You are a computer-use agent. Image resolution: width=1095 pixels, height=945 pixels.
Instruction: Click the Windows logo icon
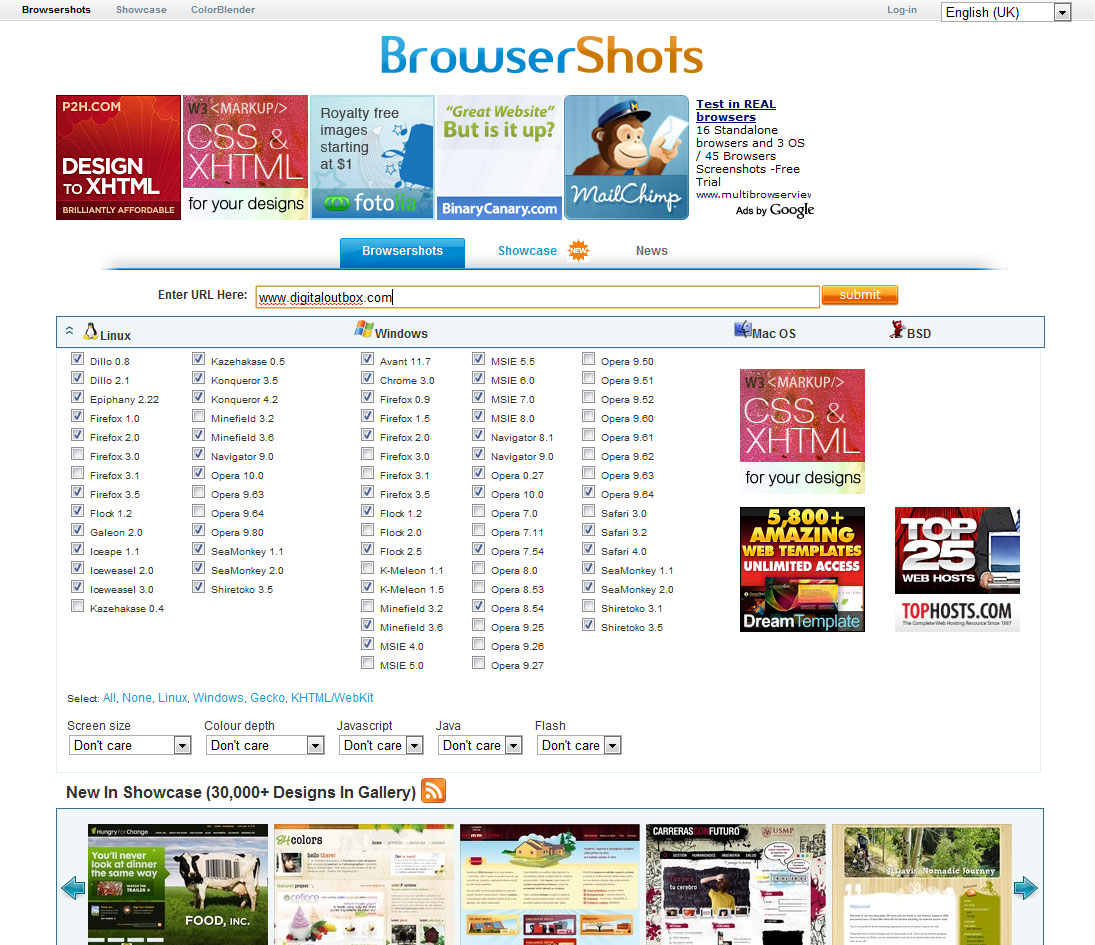pyautogui.click(x=363, y=330)
